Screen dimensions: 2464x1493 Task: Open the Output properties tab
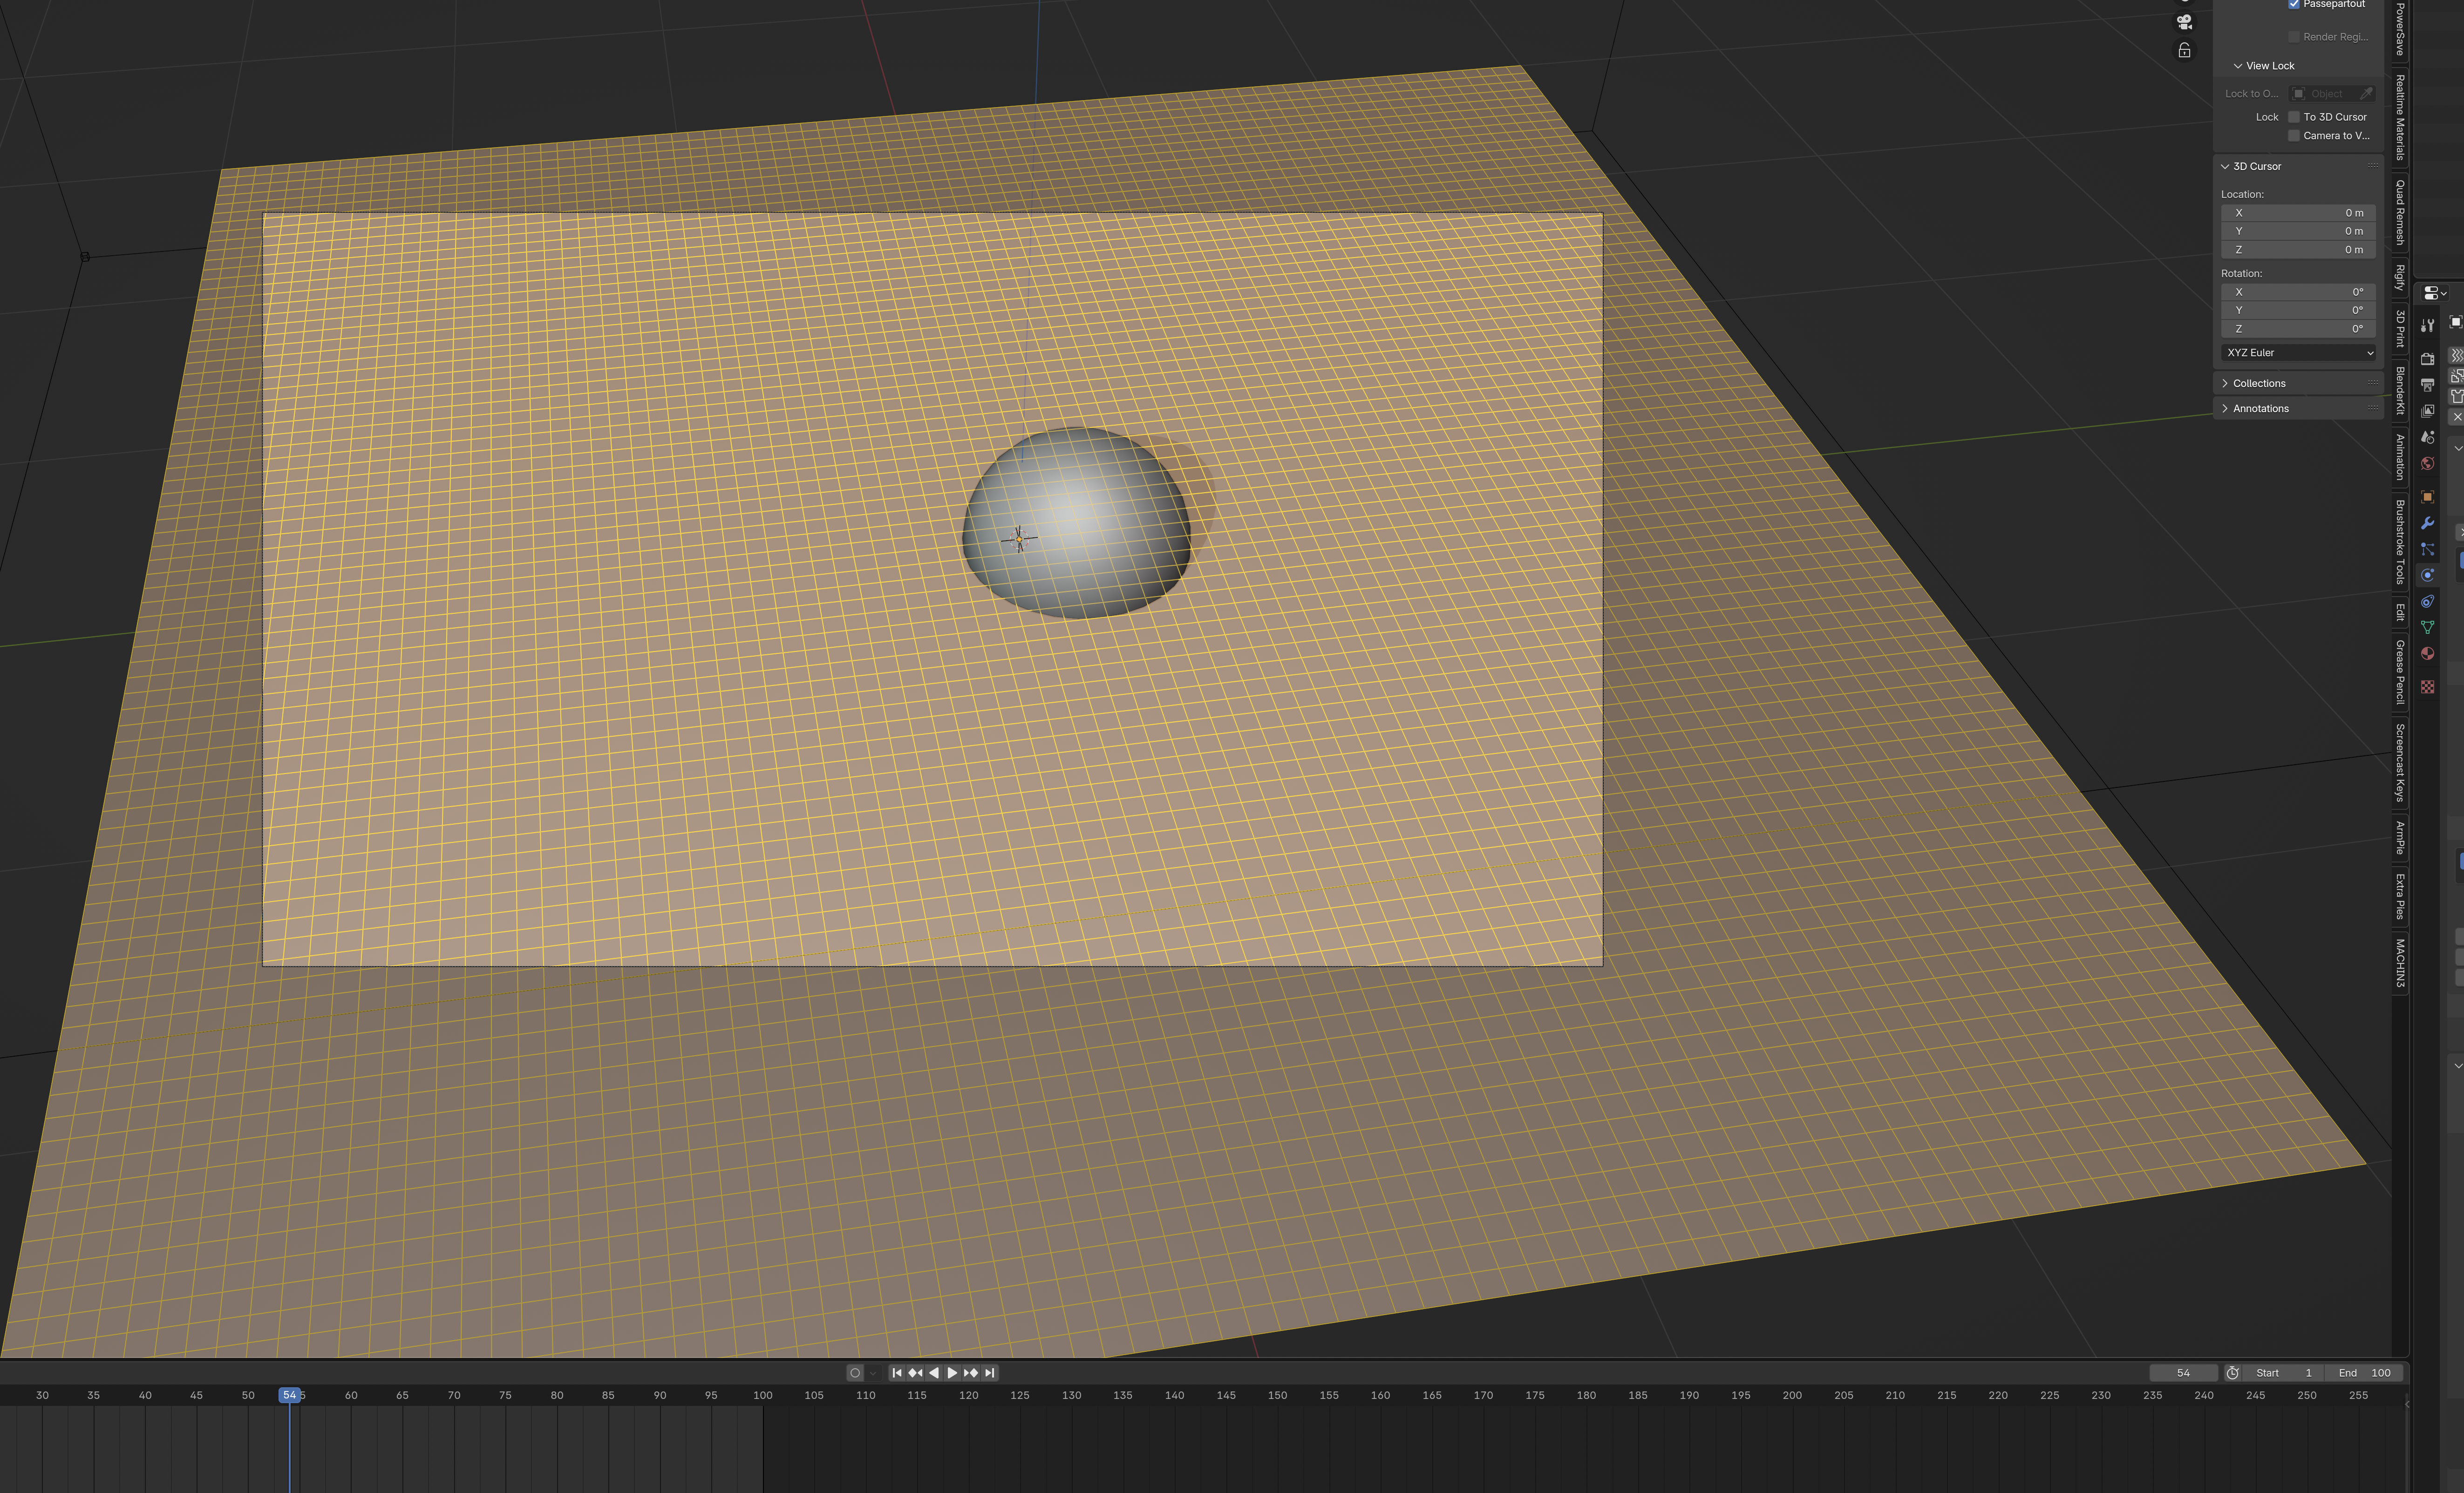(x=2427, y=385)
